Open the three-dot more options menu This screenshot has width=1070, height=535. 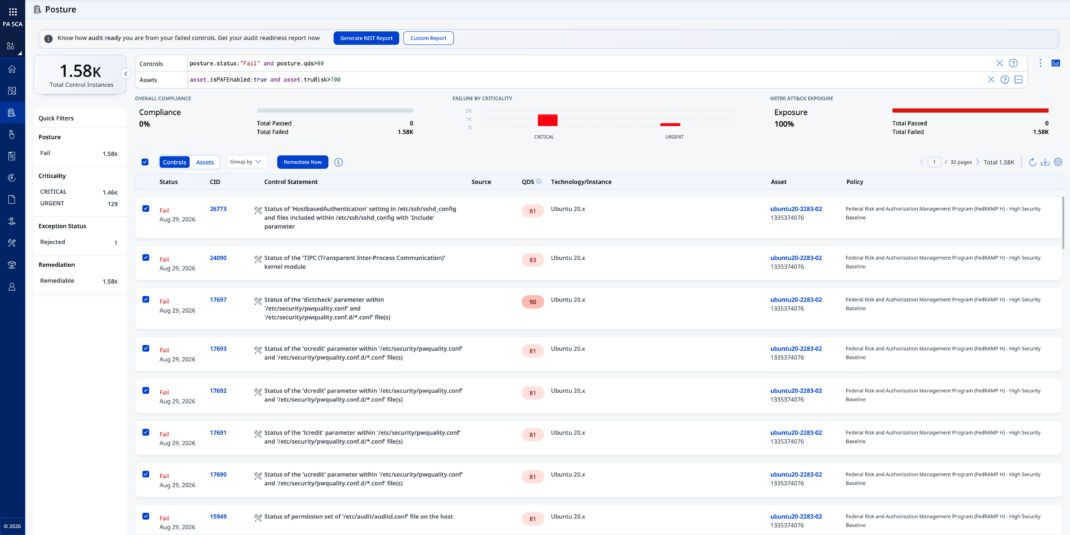pyautogui.click(x=1040, y=63)
